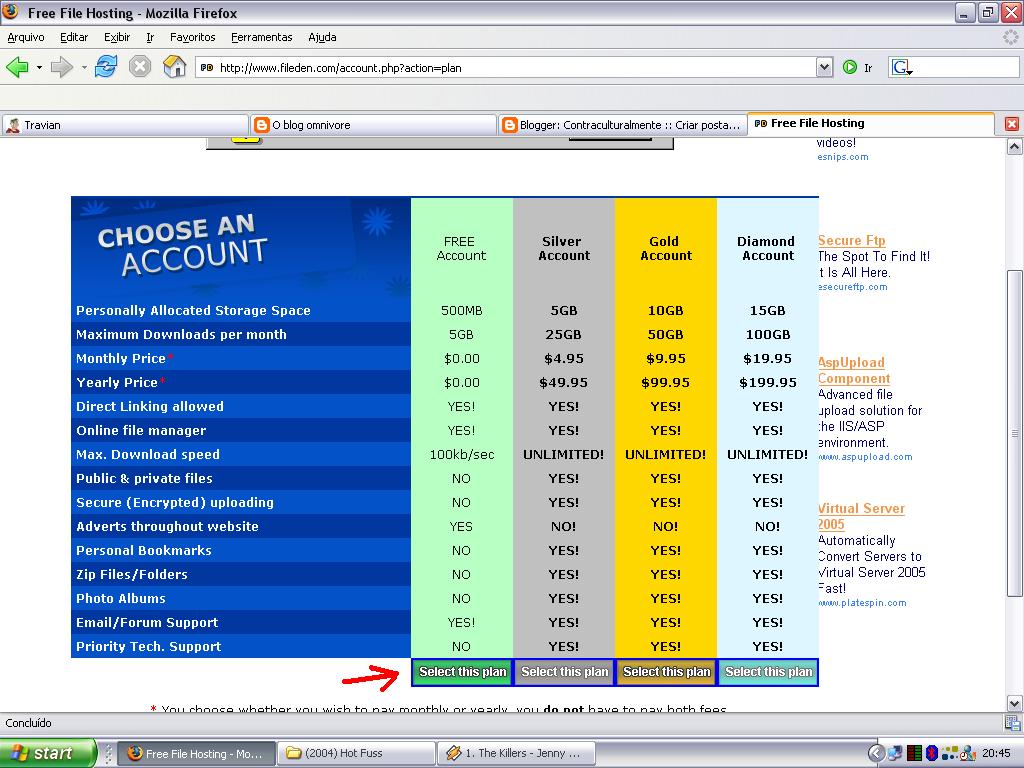Open the Windows Start menu
Viewport: 1024px width, 768px height.
click(x=48, y=753)
